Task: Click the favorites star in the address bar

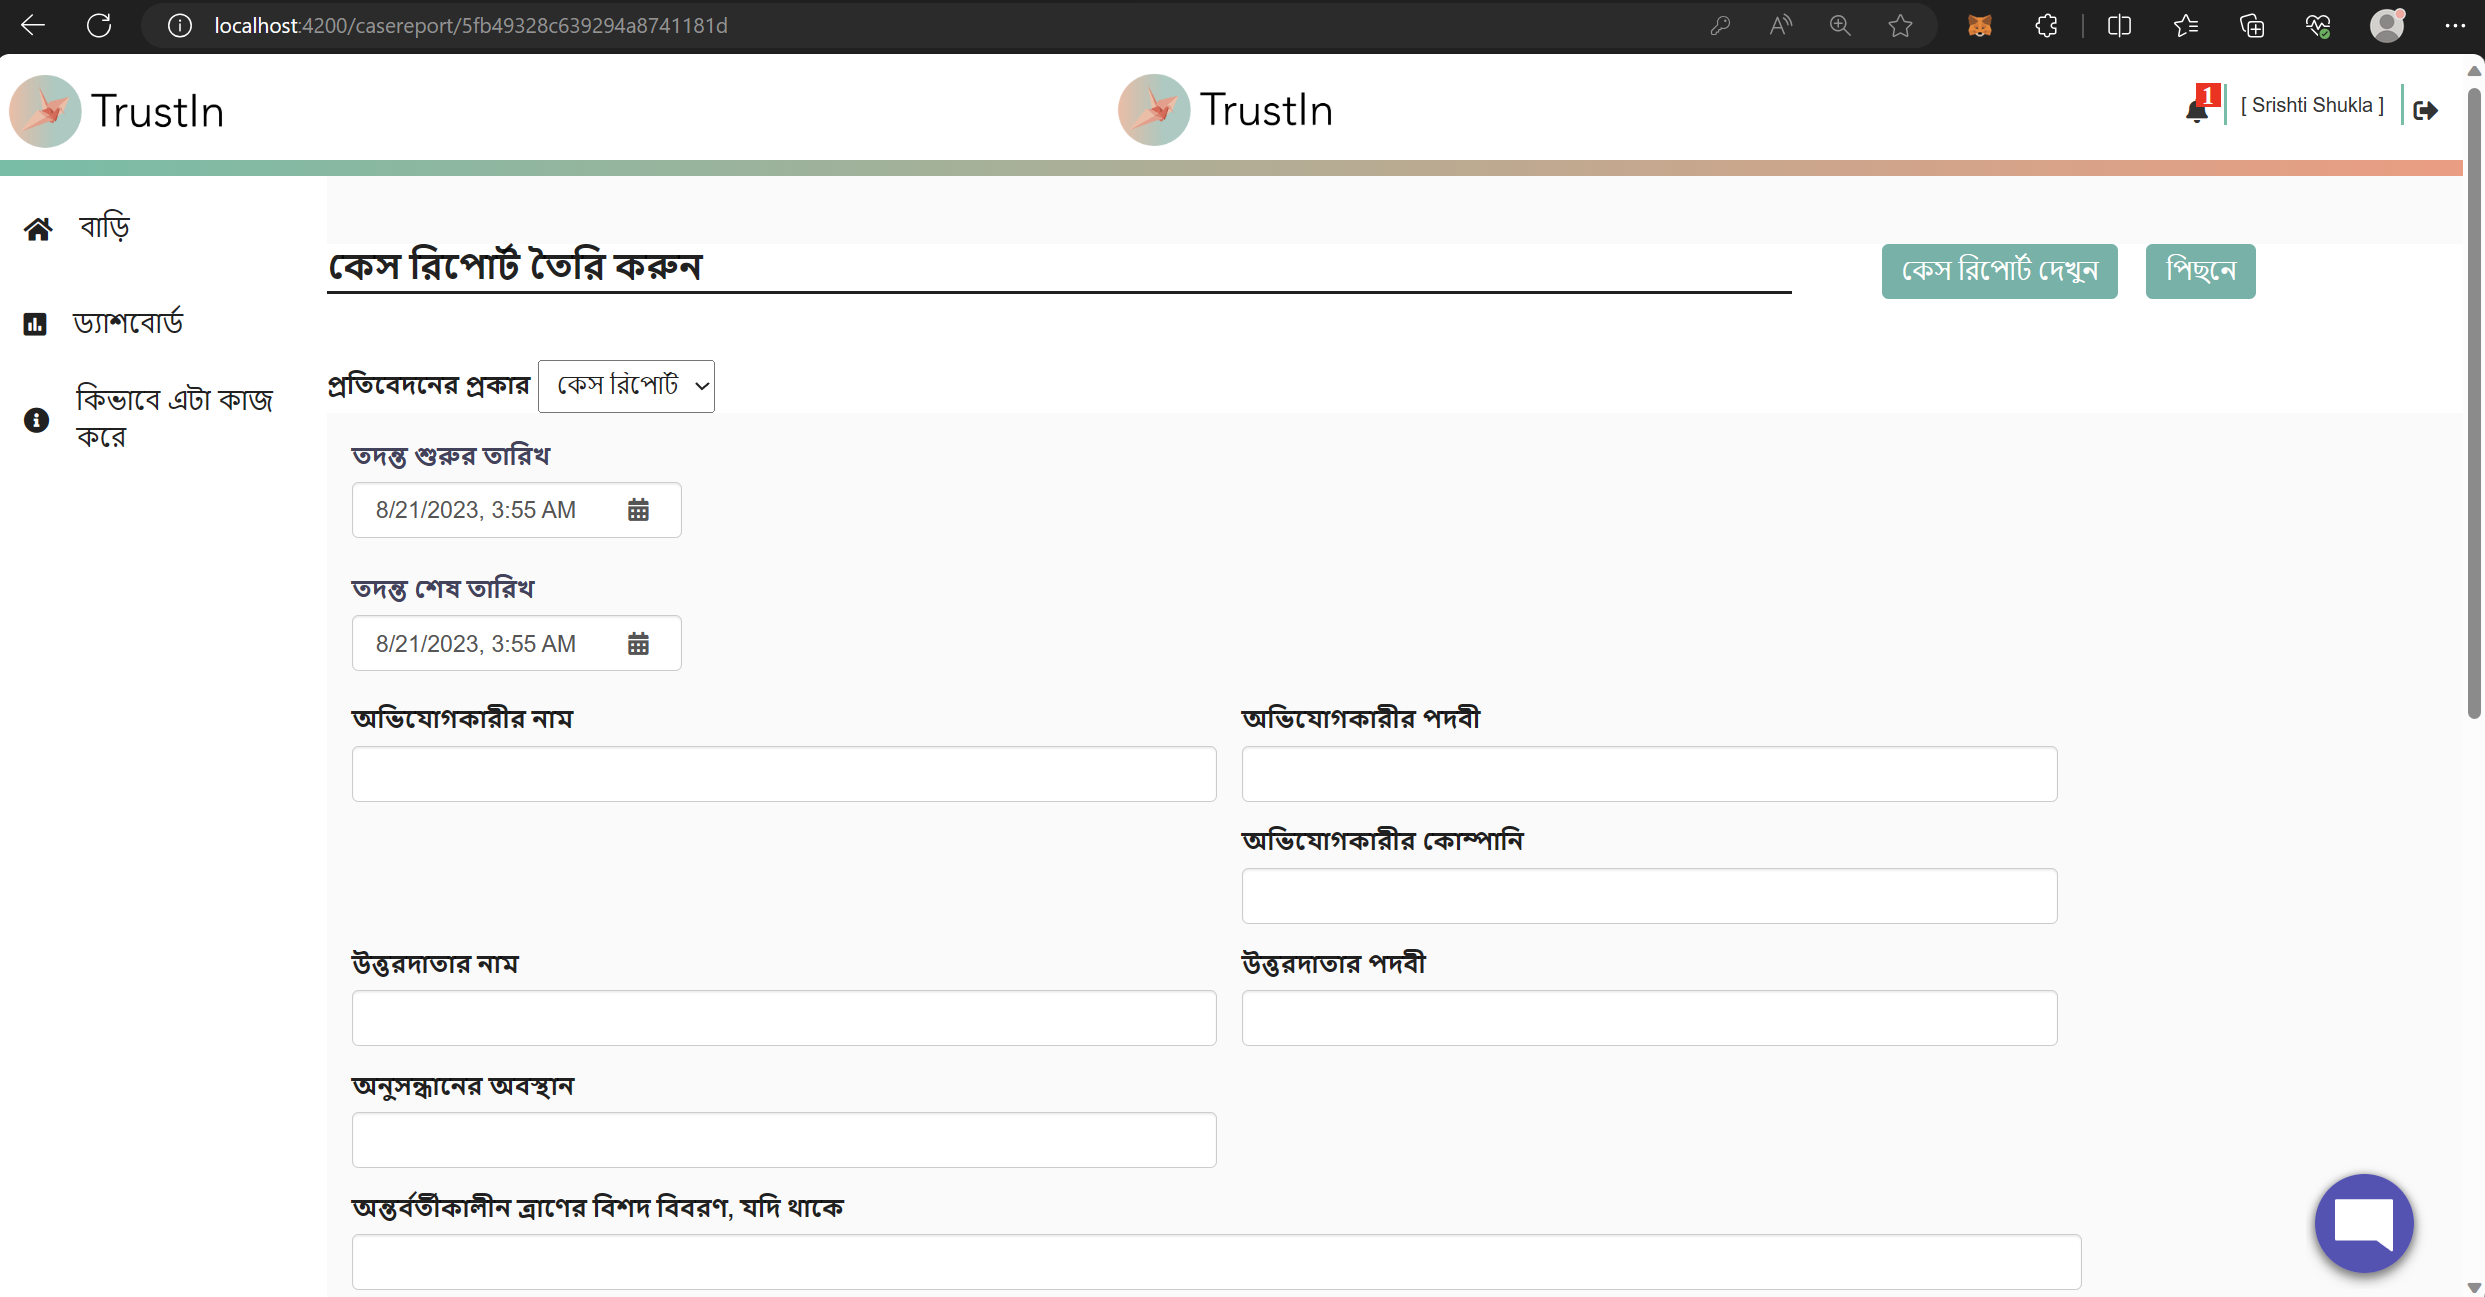Action: coord(1899,25)
